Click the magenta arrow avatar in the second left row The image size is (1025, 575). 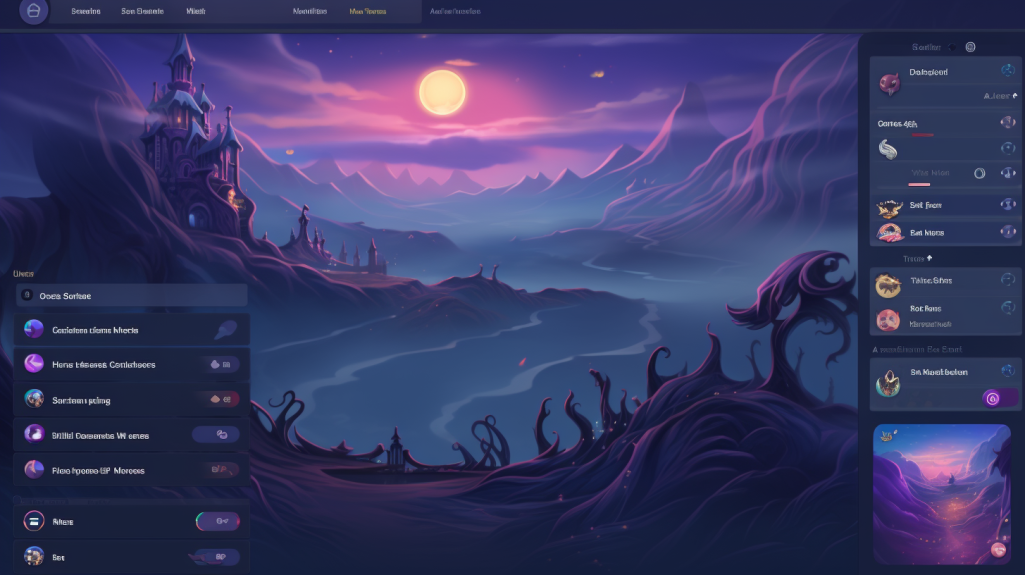pyautogui.click(x=34, y=363)
